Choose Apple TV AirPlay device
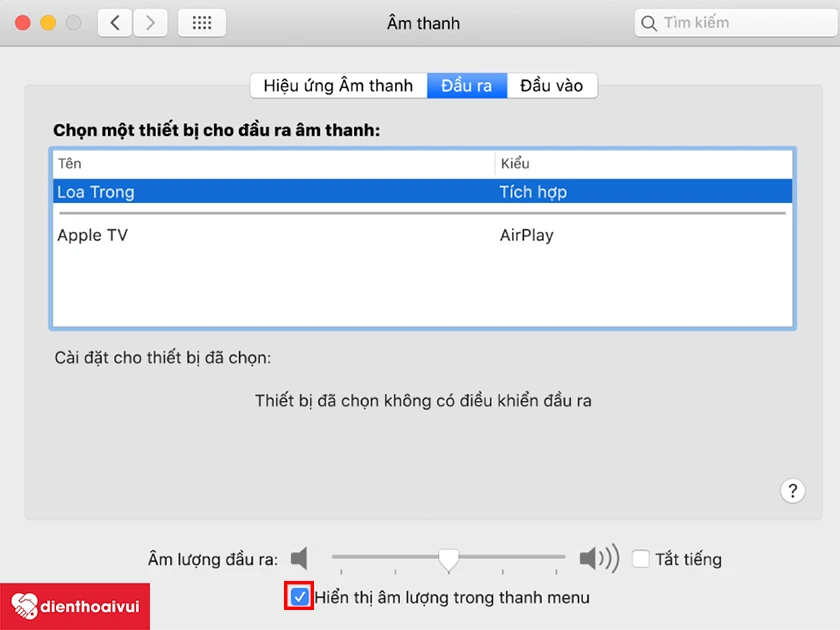Screen dimensions: 840x630 (422, 235)
